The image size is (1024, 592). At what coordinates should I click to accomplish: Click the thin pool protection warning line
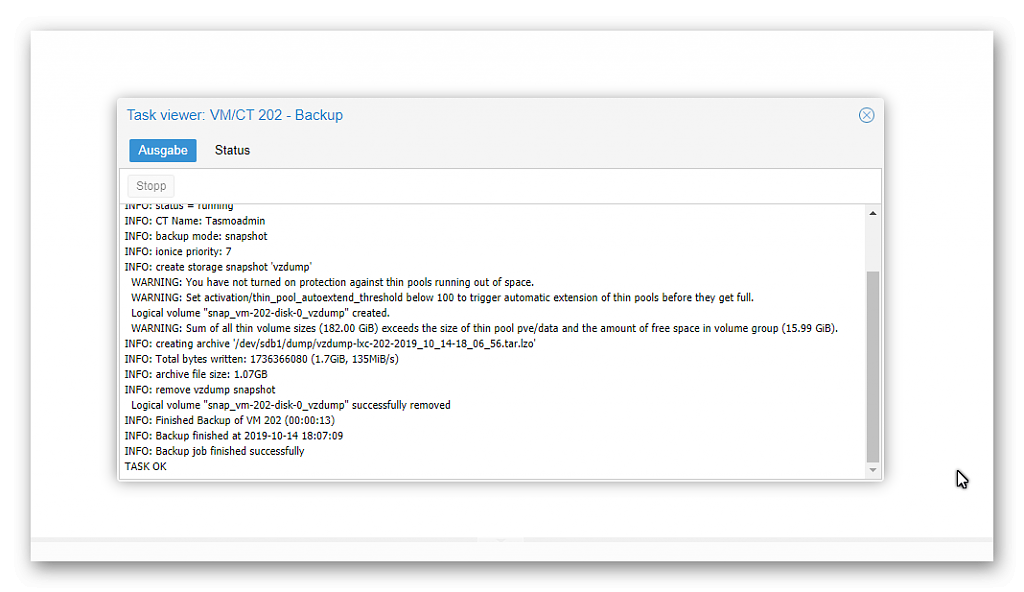point(332,282)
